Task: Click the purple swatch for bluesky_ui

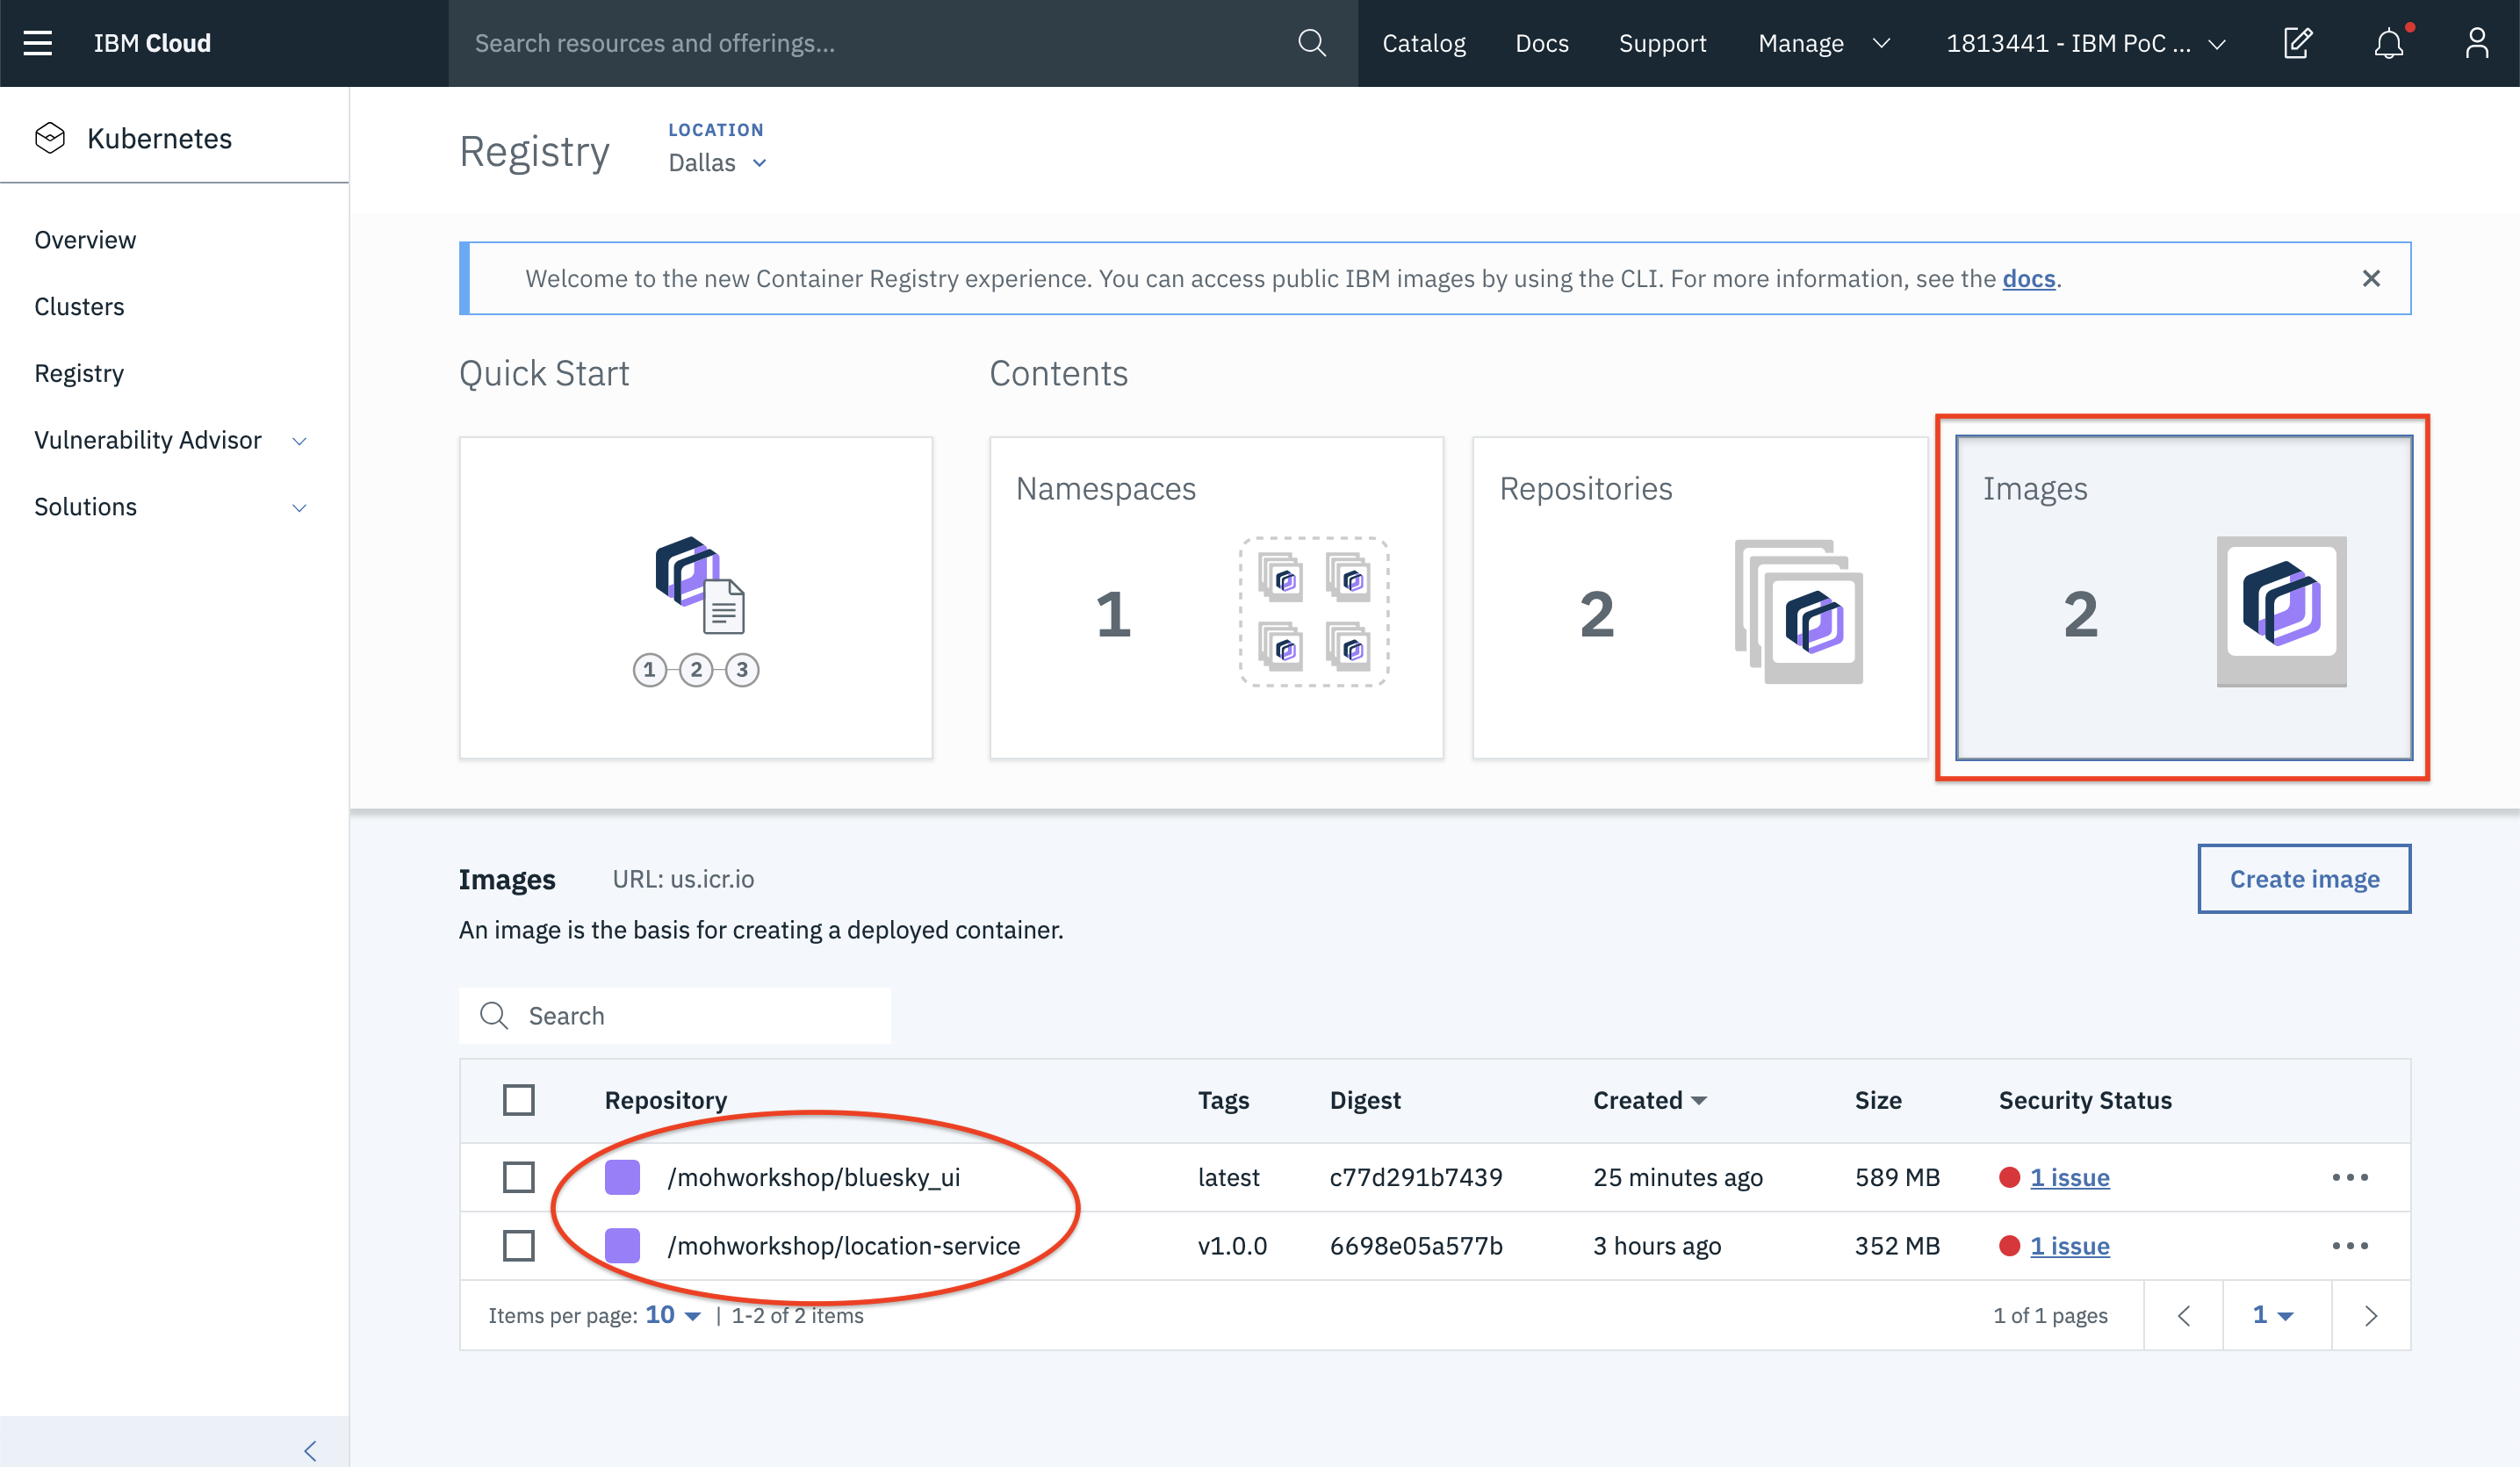Action: (622, 1177)
